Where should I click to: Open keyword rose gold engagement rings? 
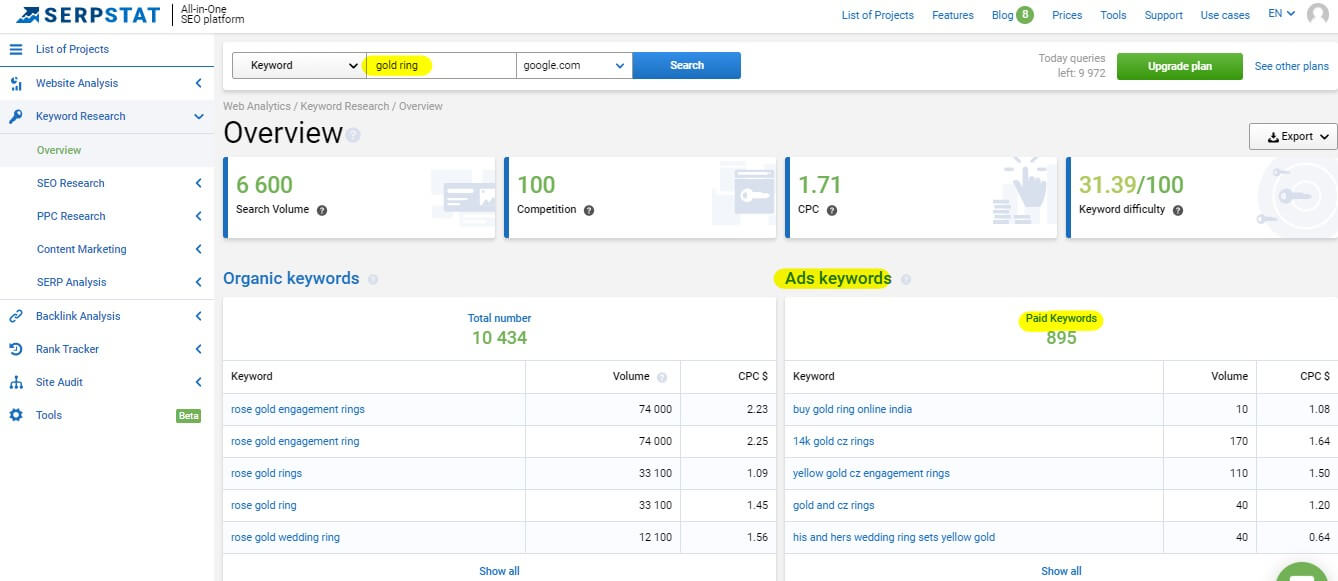coord(298,409)
